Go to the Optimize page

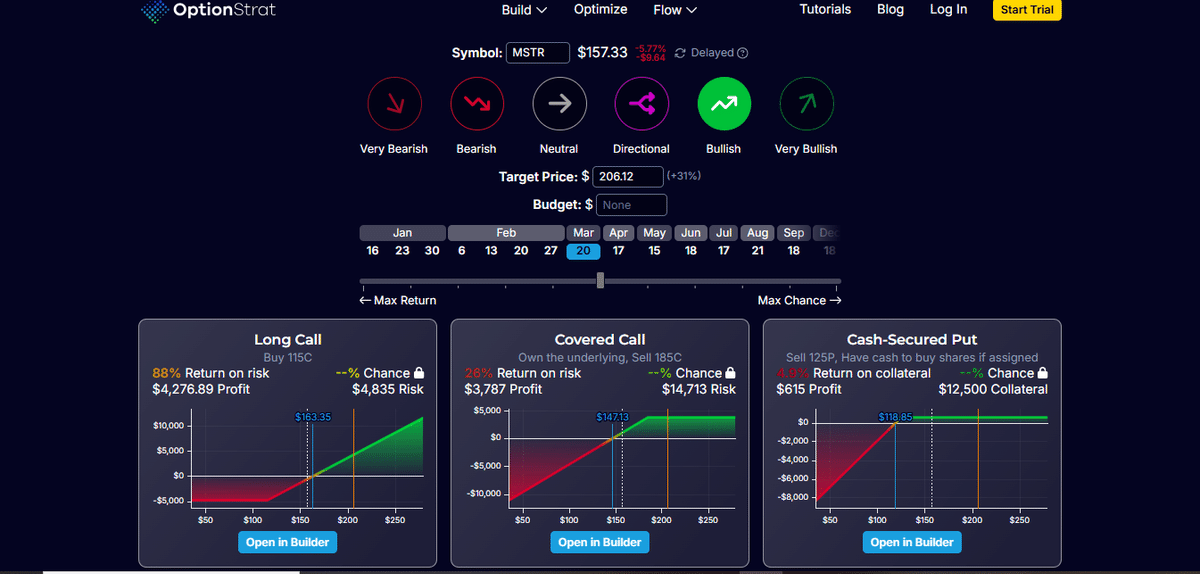tap(601, 9)
